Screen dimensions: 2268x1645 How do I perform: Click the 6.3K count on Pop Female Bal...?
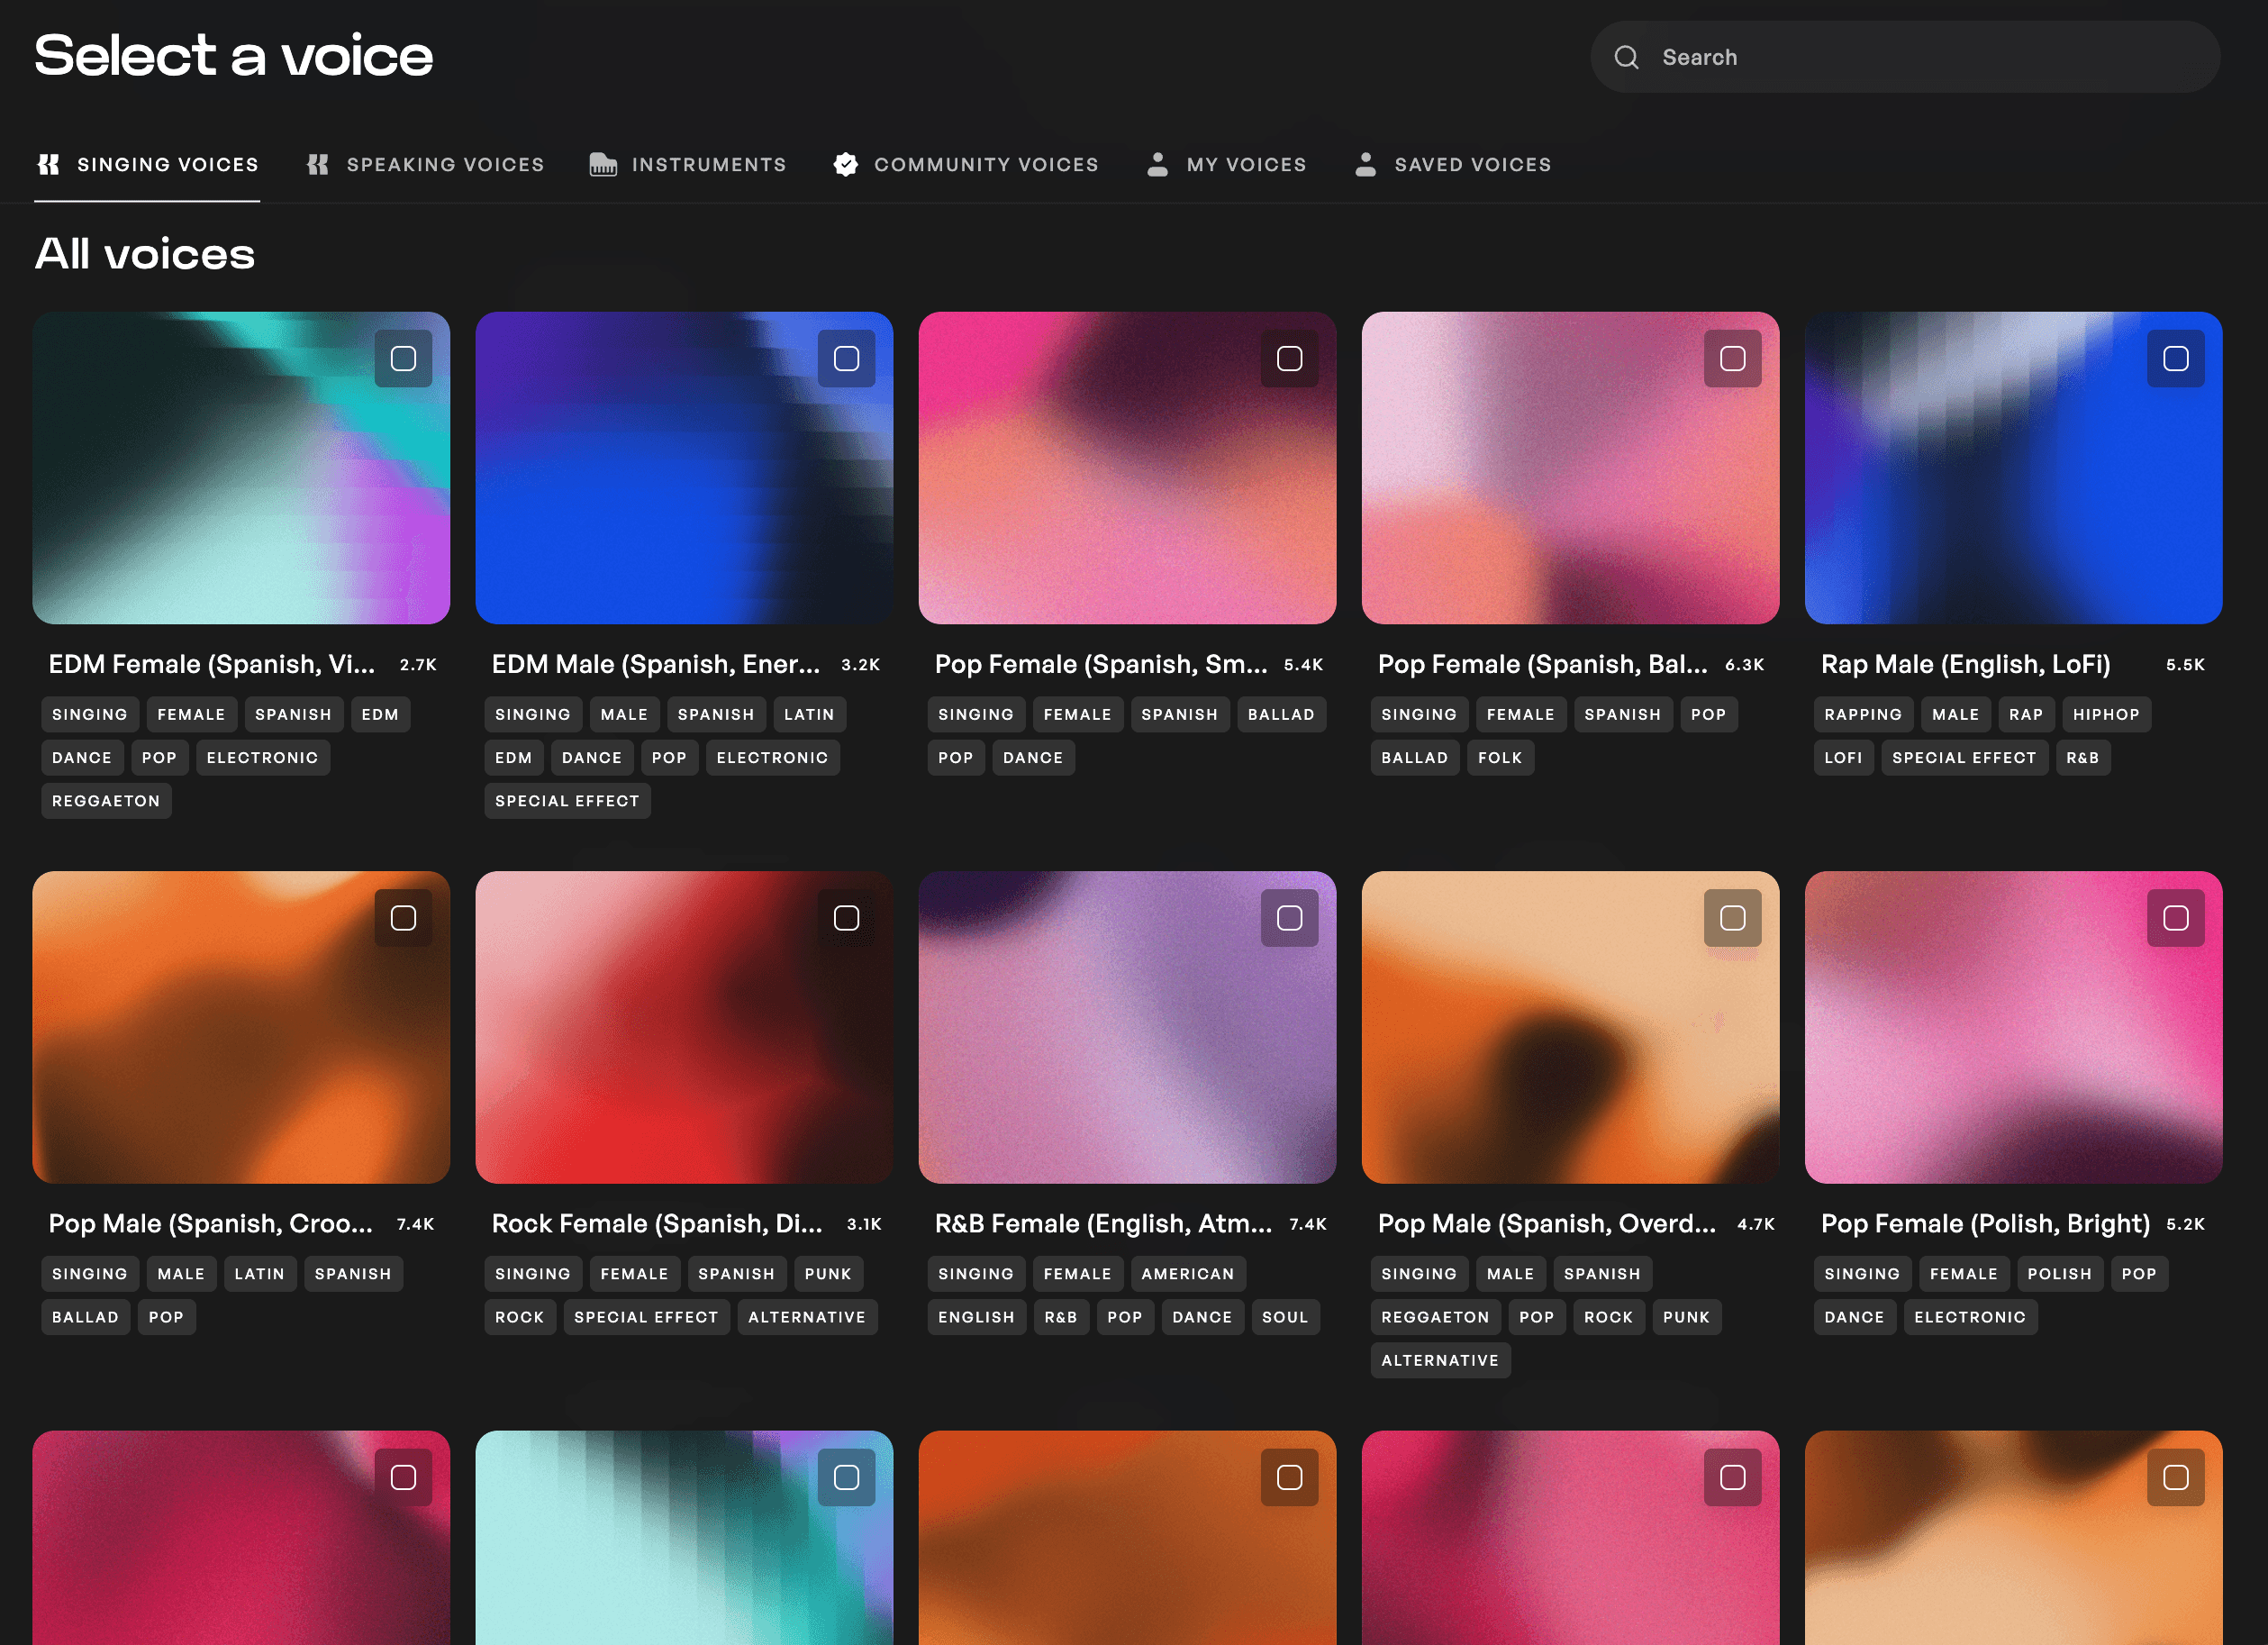click(x=1744, y=665)
